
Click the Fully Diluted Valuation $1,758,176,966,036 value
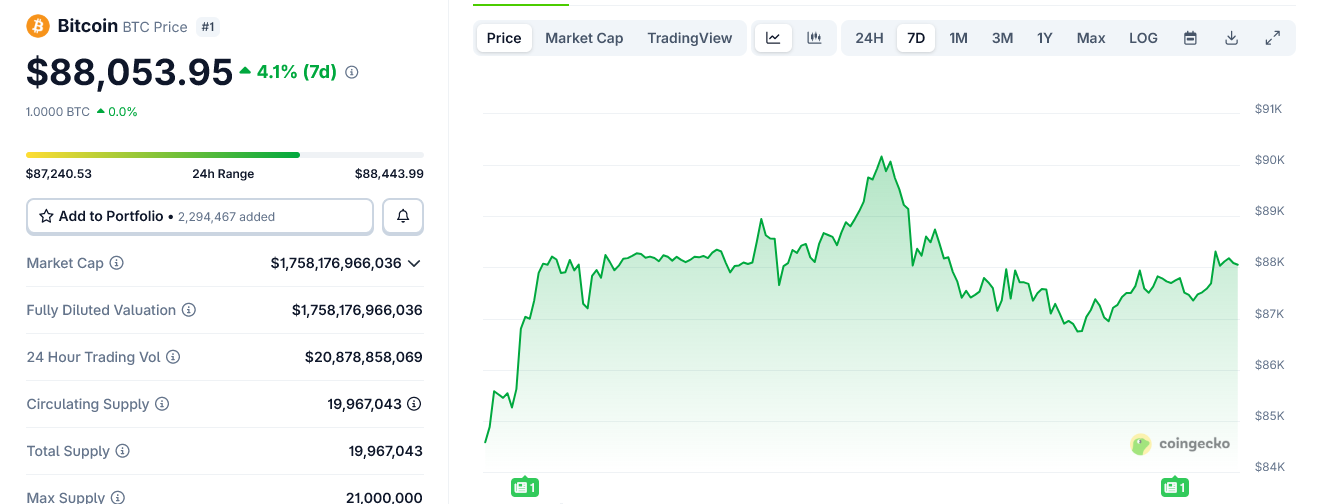click(x=357, y=310)
